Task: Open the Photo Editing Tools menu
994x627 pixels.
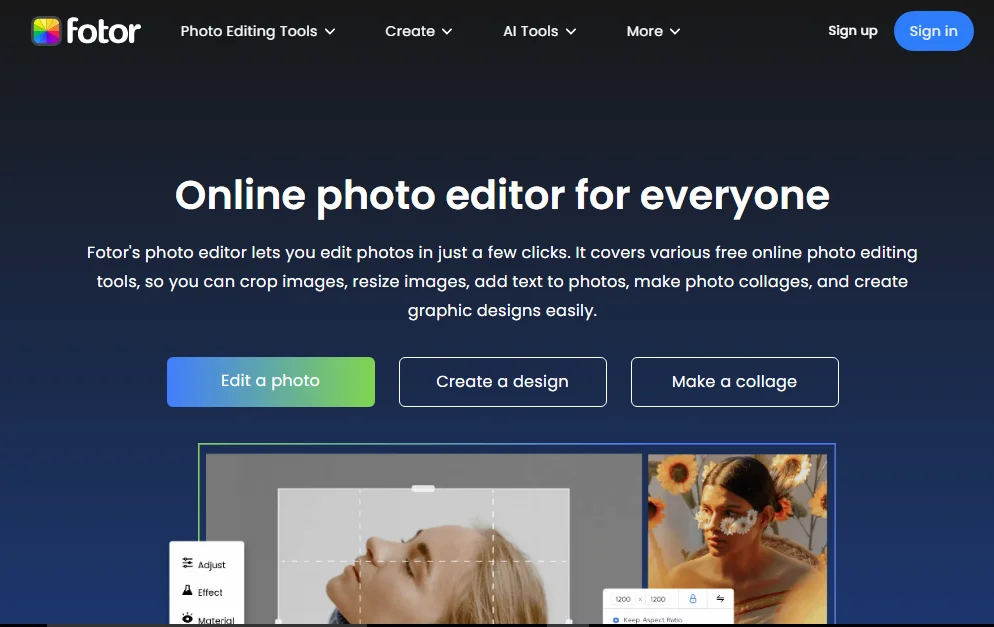Action: click(x=257, y=31)
